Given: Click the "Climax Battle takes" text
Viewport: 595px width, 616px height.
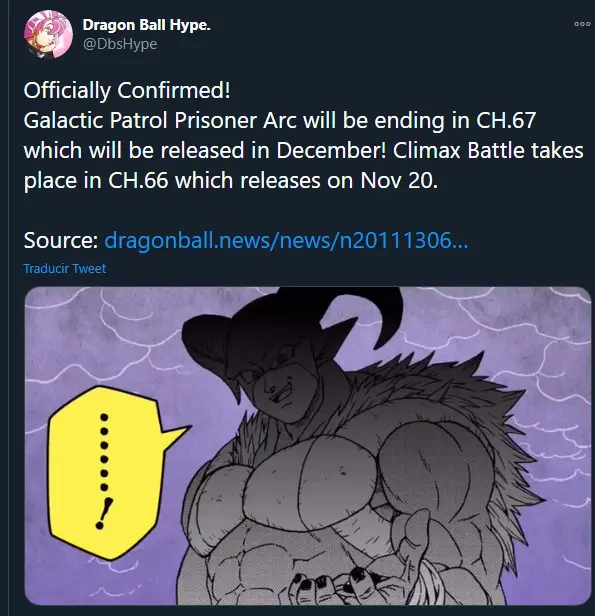Looking at the screenshot, I should [488, 150].
